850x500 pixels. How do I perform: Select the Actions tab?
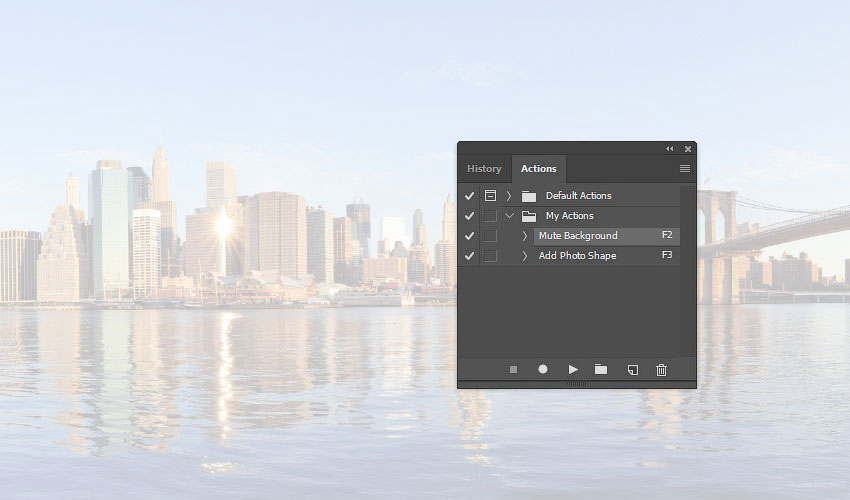pos(538,169)
